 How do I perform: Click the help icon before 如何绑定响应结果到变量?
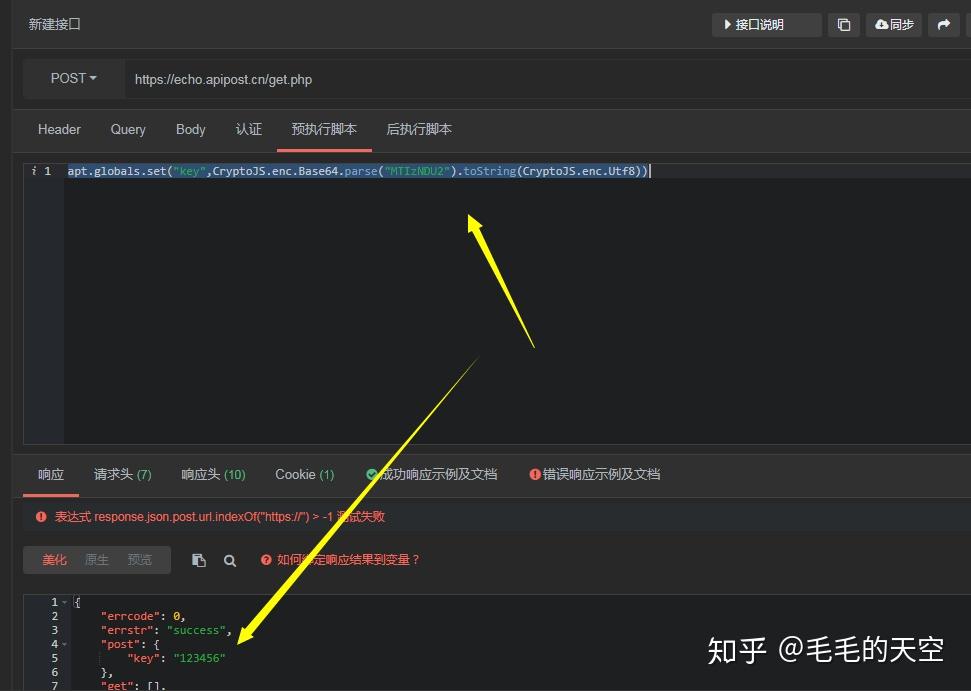tap(266, 560)
